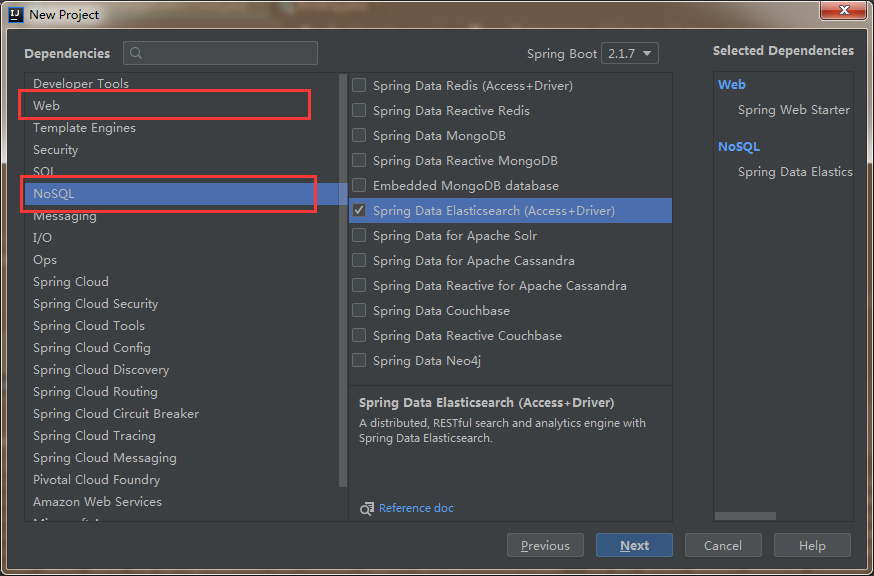Open Spring Cloud Security category
The height and width of the screenshot is (576, 874).
point(182,304)
